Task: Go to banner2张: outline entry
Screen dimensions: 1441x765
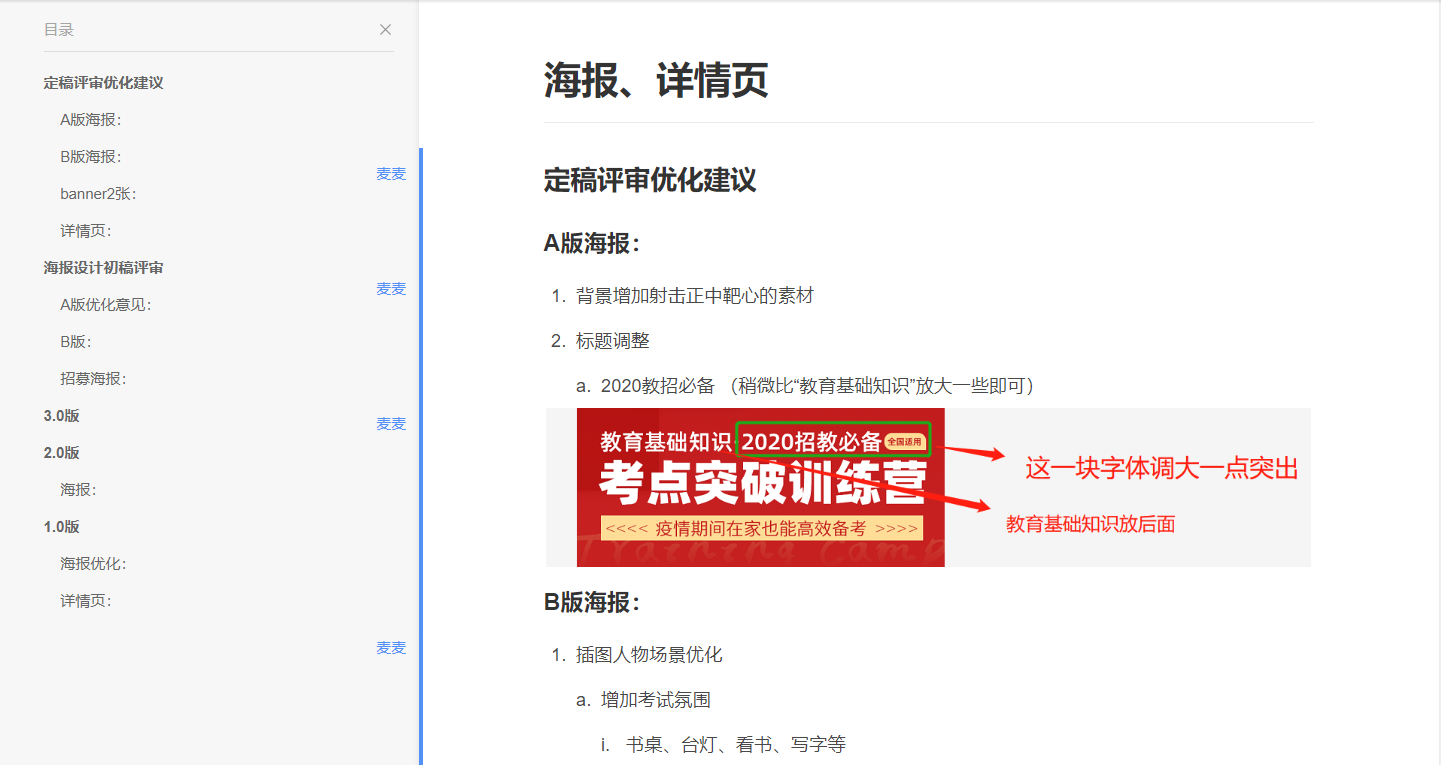Action: pos(98,194)
